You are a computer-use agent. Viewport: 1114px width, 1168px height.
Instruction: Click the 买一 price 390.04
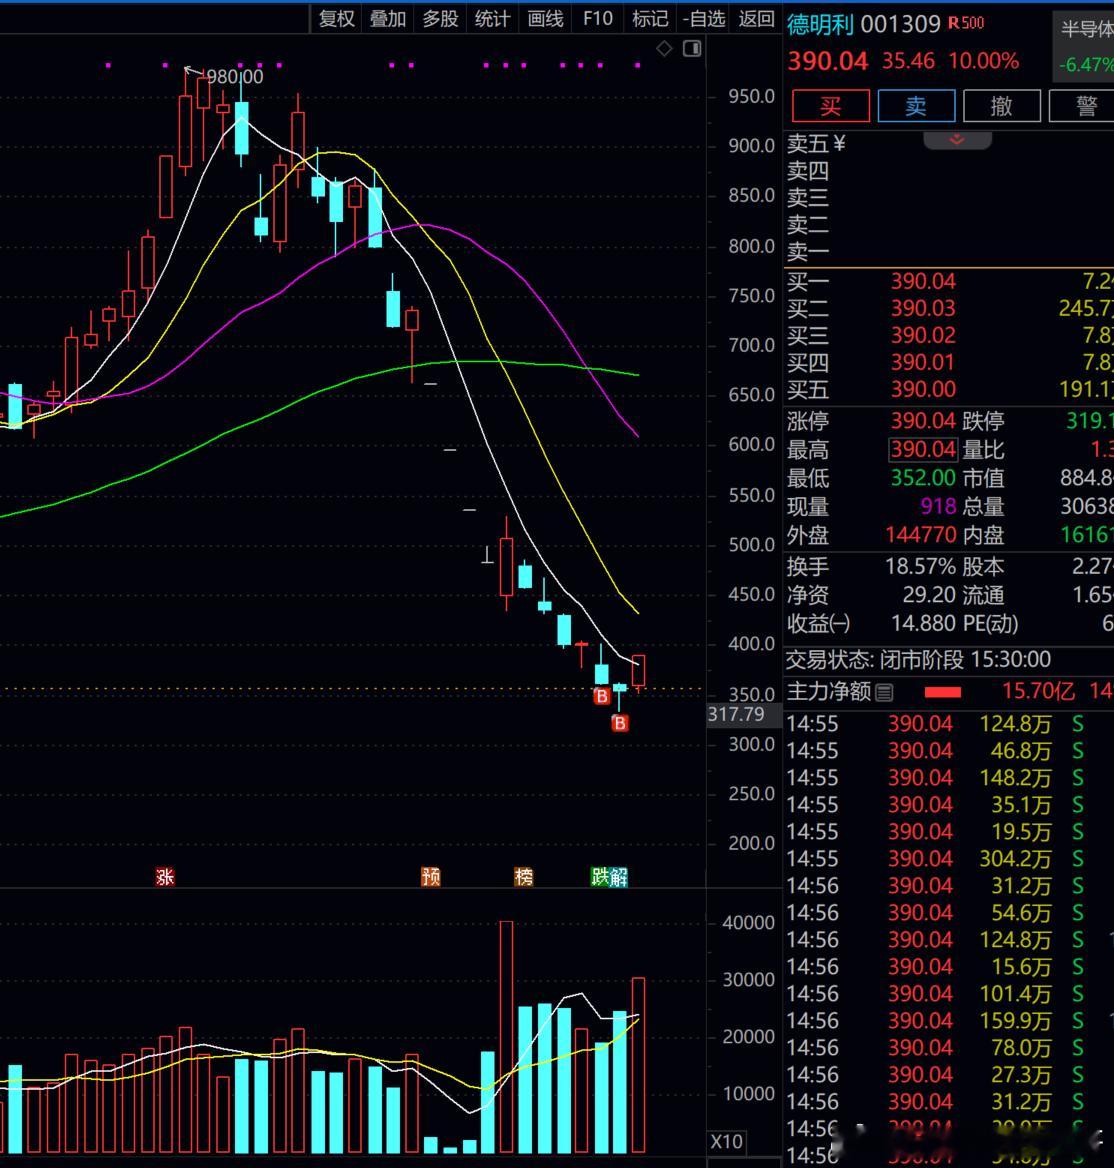click(x=923, y=282)
